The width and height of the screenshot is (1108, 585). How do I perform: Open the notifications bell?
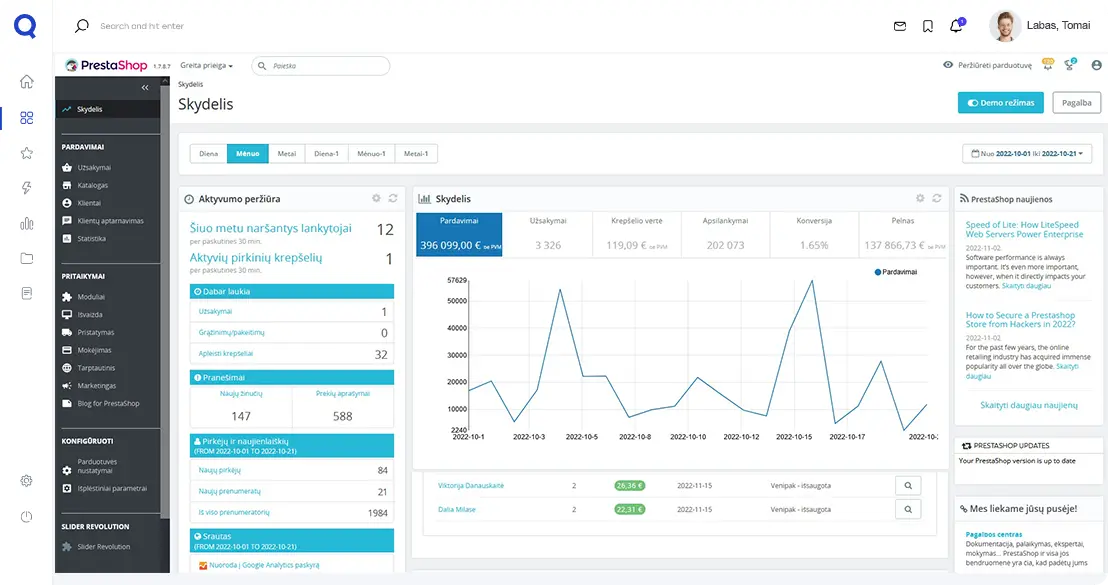[956, 25]
